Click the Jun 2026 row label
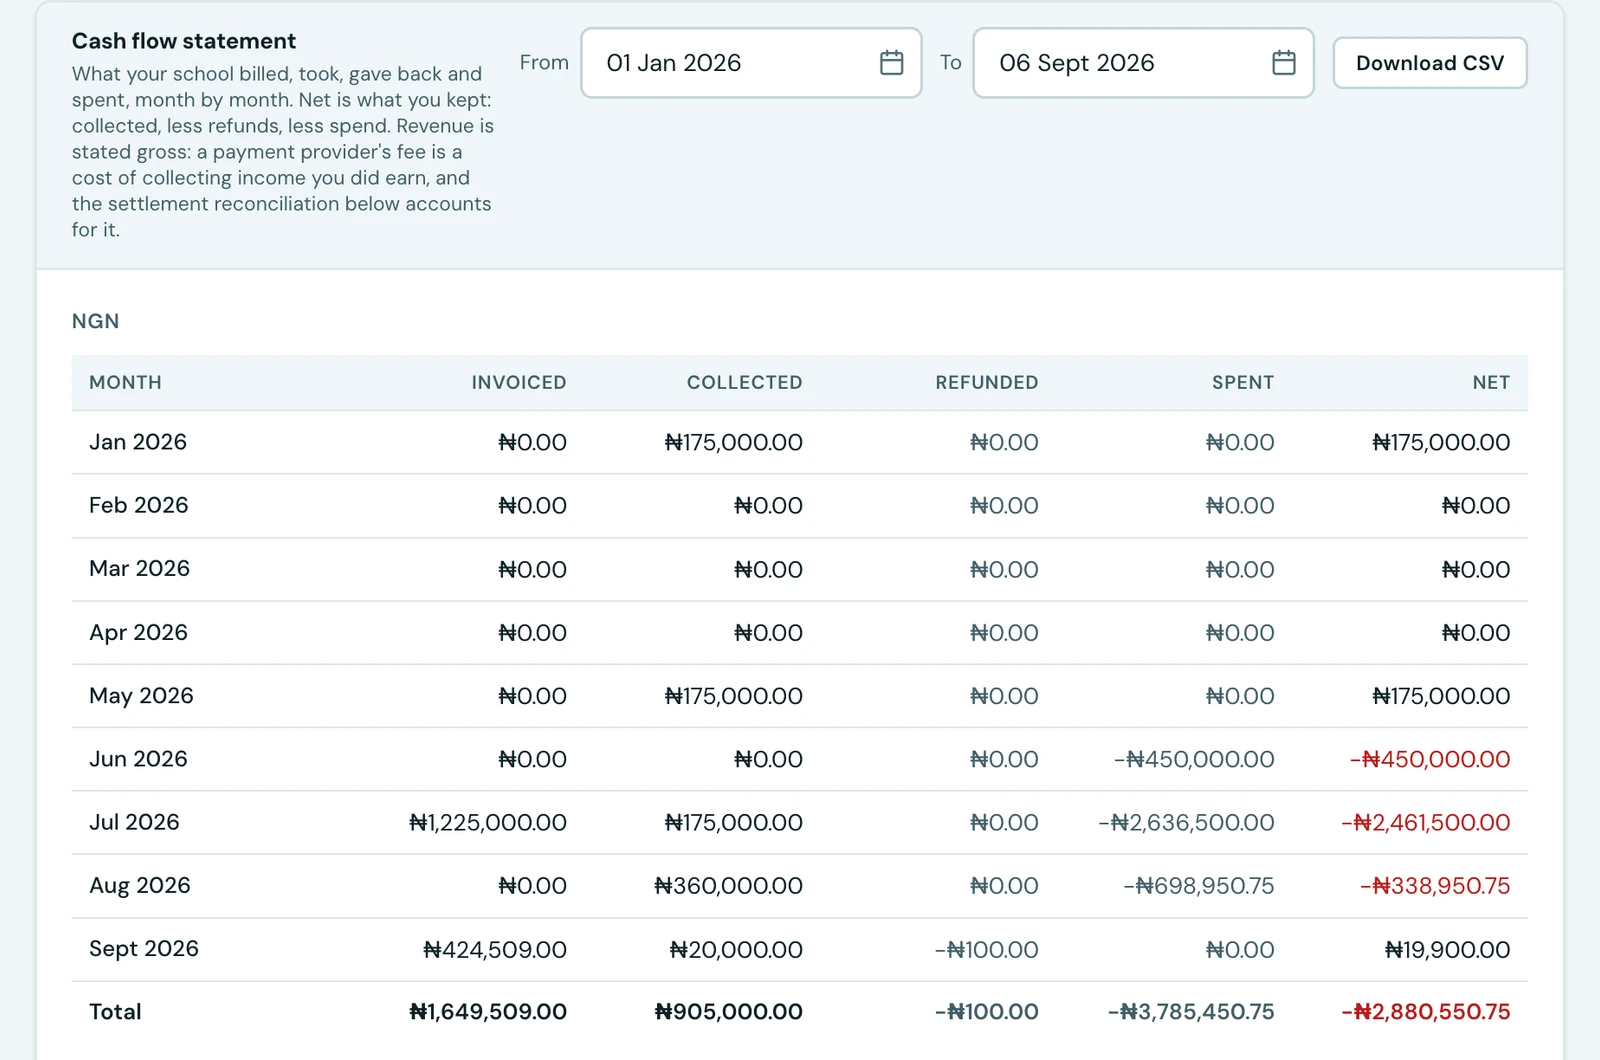Image resolution: width=1600 pixels, height=1060 pixels. click(138, 758)
